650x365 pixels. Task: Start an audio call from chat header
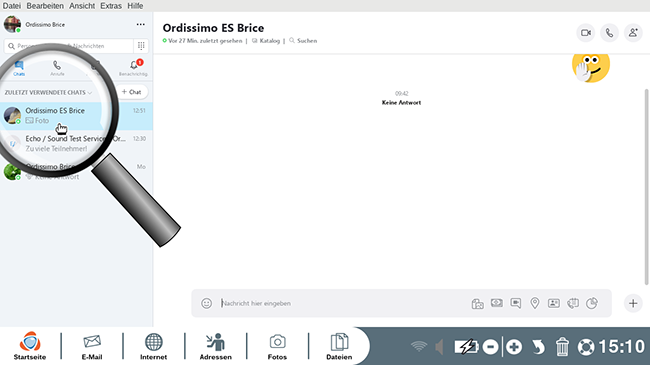(x=609, y=33)
